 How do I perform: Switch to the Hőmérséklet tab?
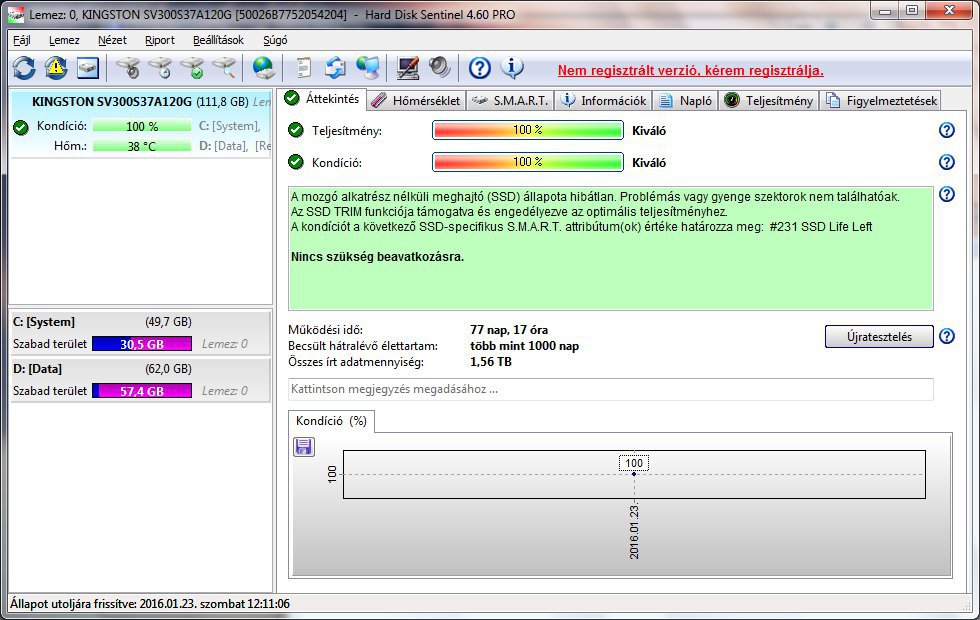pos(416,101)
